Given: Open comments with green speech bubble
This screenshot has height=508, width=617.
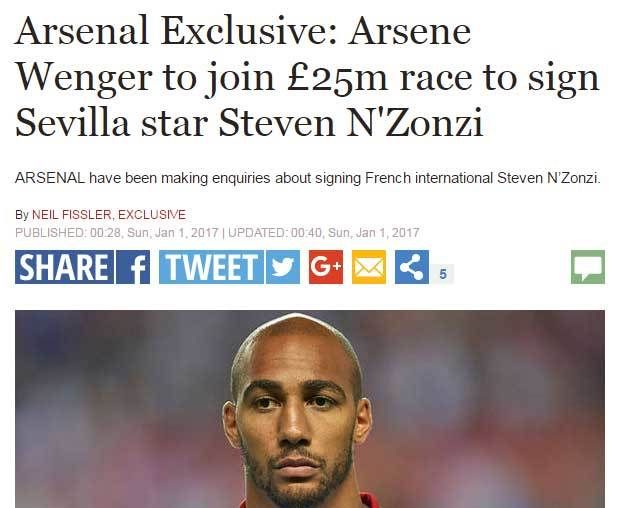Looking at the screenshot, I should pos(587,268).
